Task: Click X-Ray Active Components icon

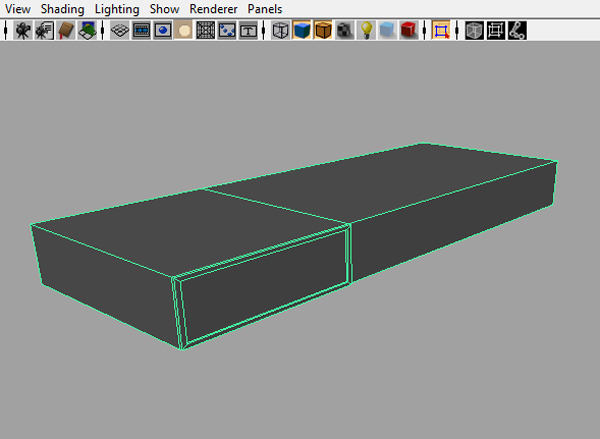Action: point(496,30)
